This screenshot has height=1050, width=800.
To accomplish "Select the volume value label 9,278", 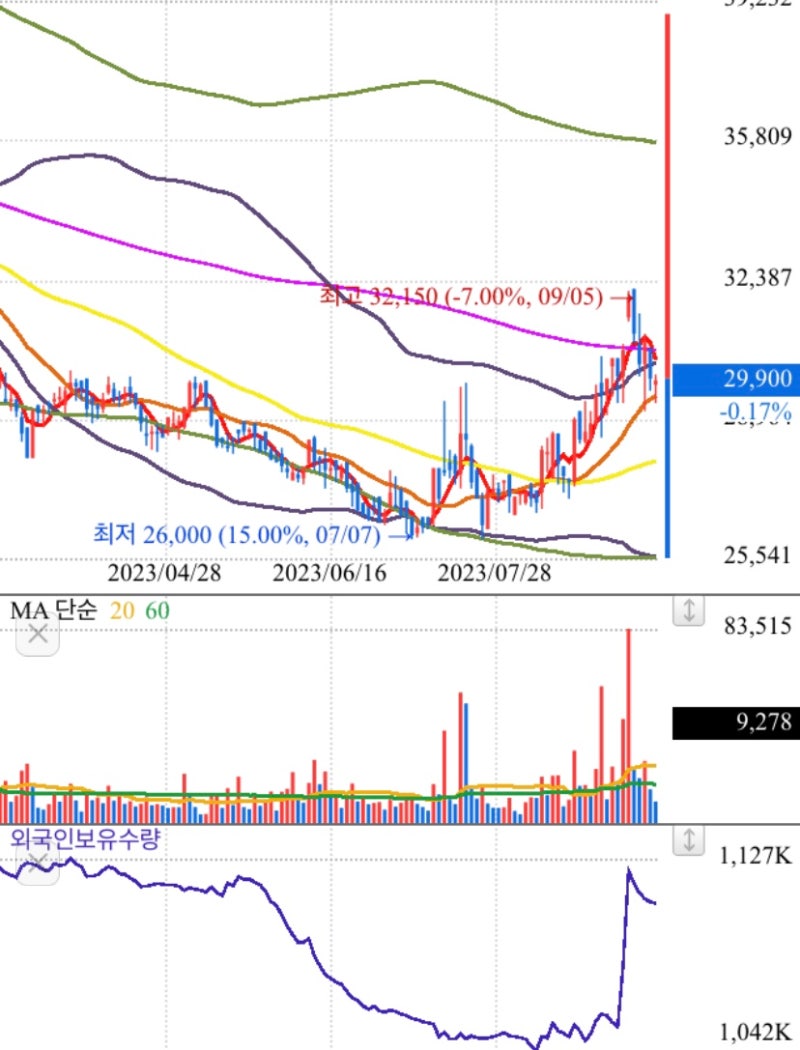I will [736, 723].
